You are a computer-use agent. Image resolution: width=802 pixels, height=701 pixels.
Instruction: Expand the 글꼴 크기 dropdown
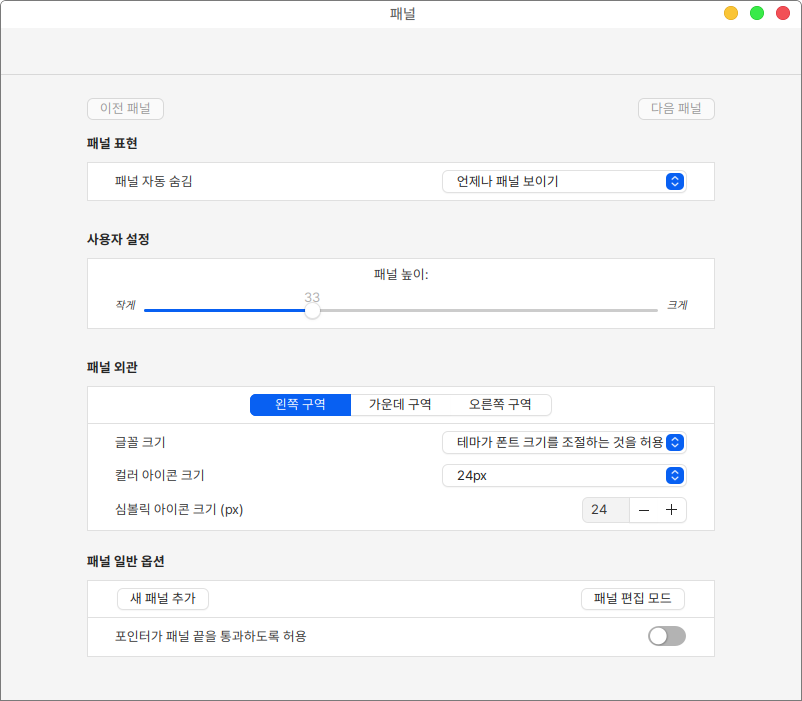(x=564, y=442)
